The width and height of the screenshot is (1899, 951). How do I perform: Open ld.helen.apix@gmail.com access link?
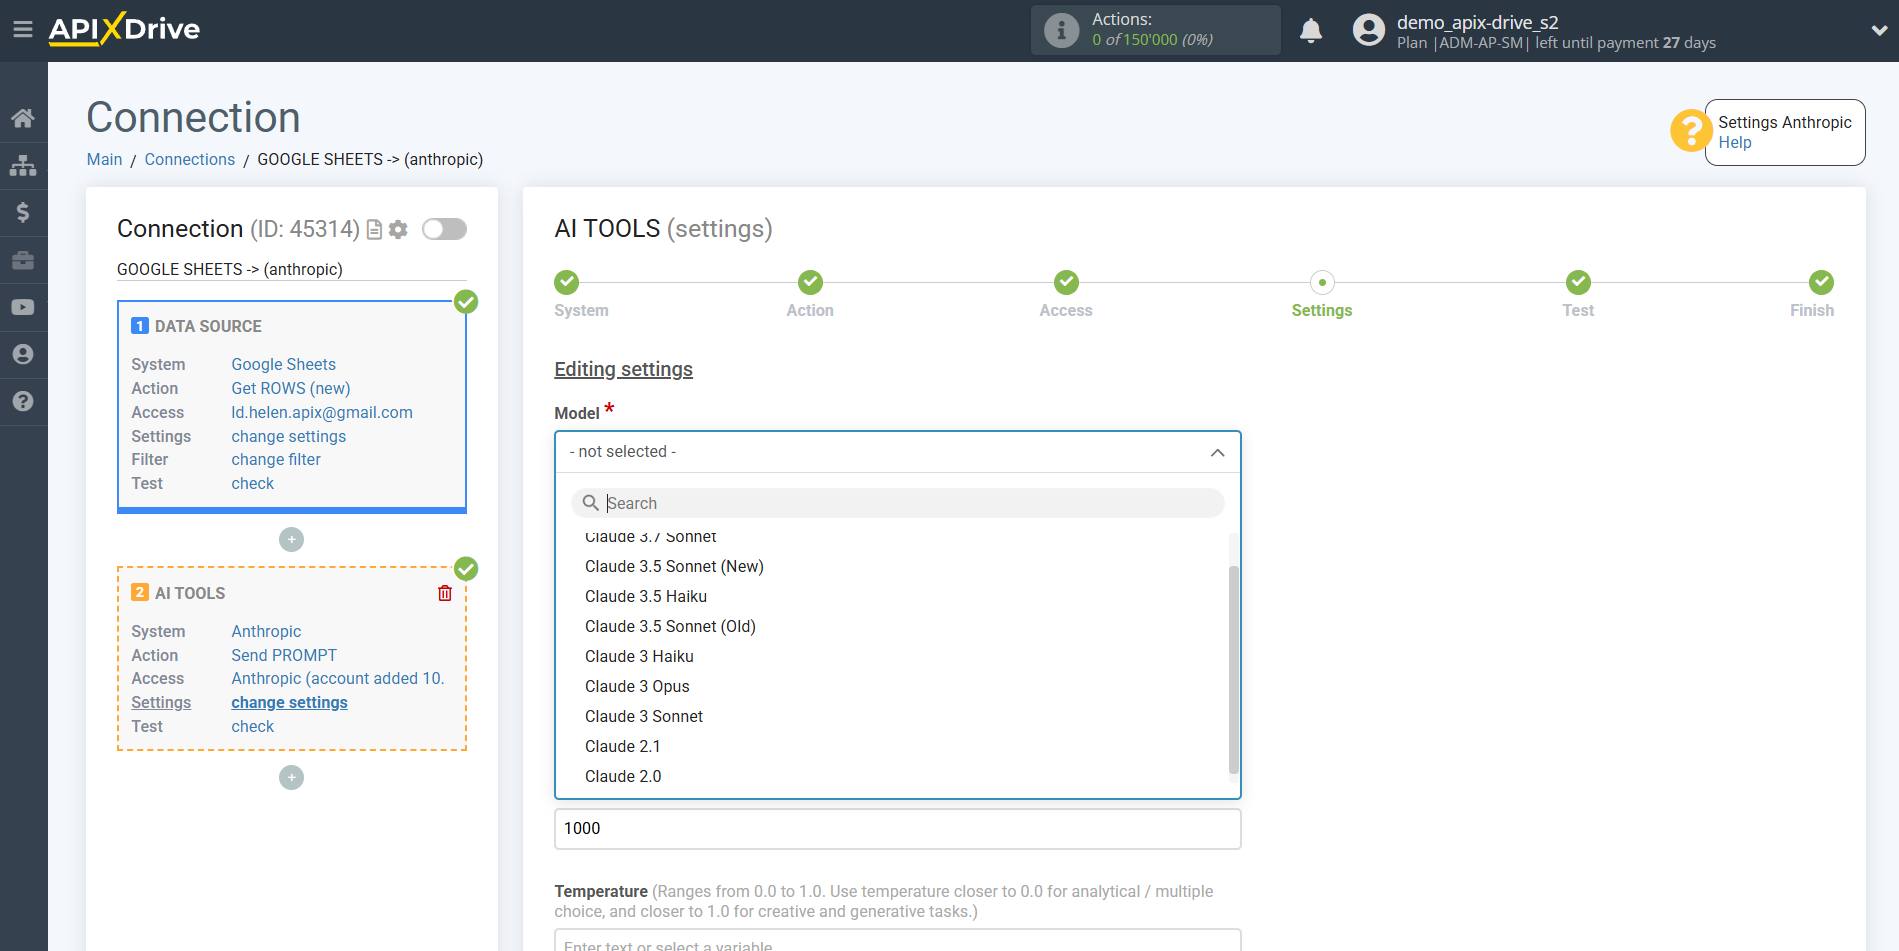pos(321,412)
